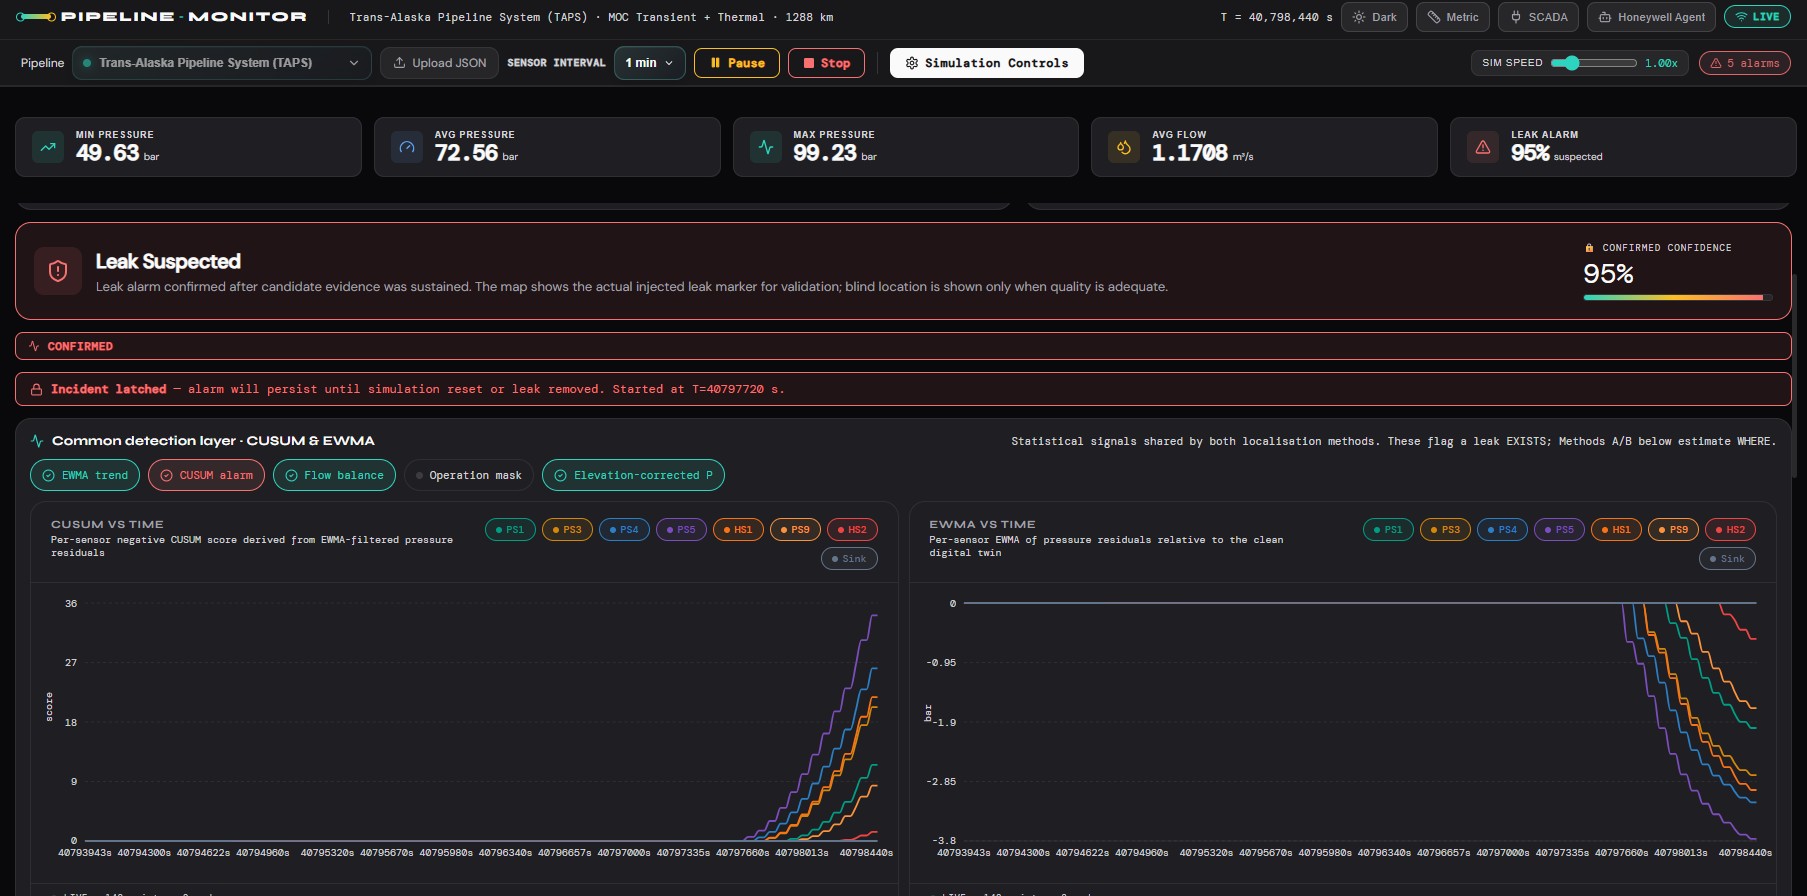This screenshot has width=1807, height=896.
Task: Toggle PS1 series in EWMA chart
Action: (x=1388, y=530)
